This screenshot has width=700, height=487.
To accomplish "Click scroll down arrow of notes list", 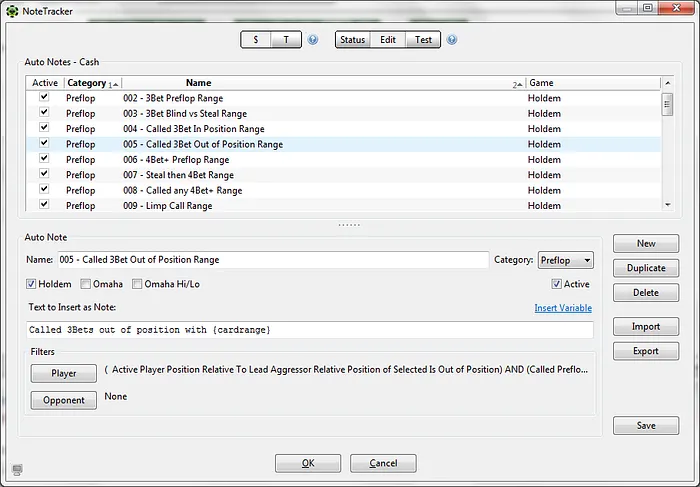I will coord(667,205).
